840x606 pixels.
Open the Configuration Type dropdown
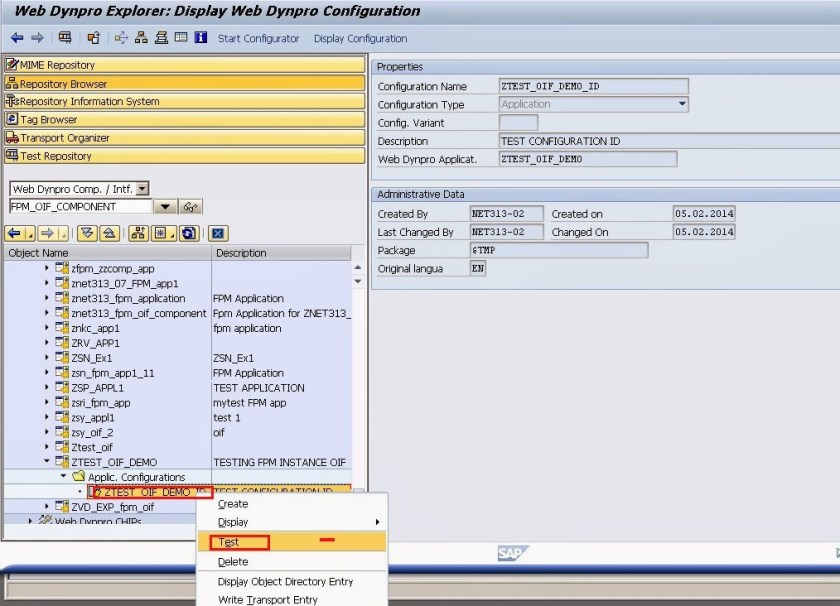coord(682,104)
